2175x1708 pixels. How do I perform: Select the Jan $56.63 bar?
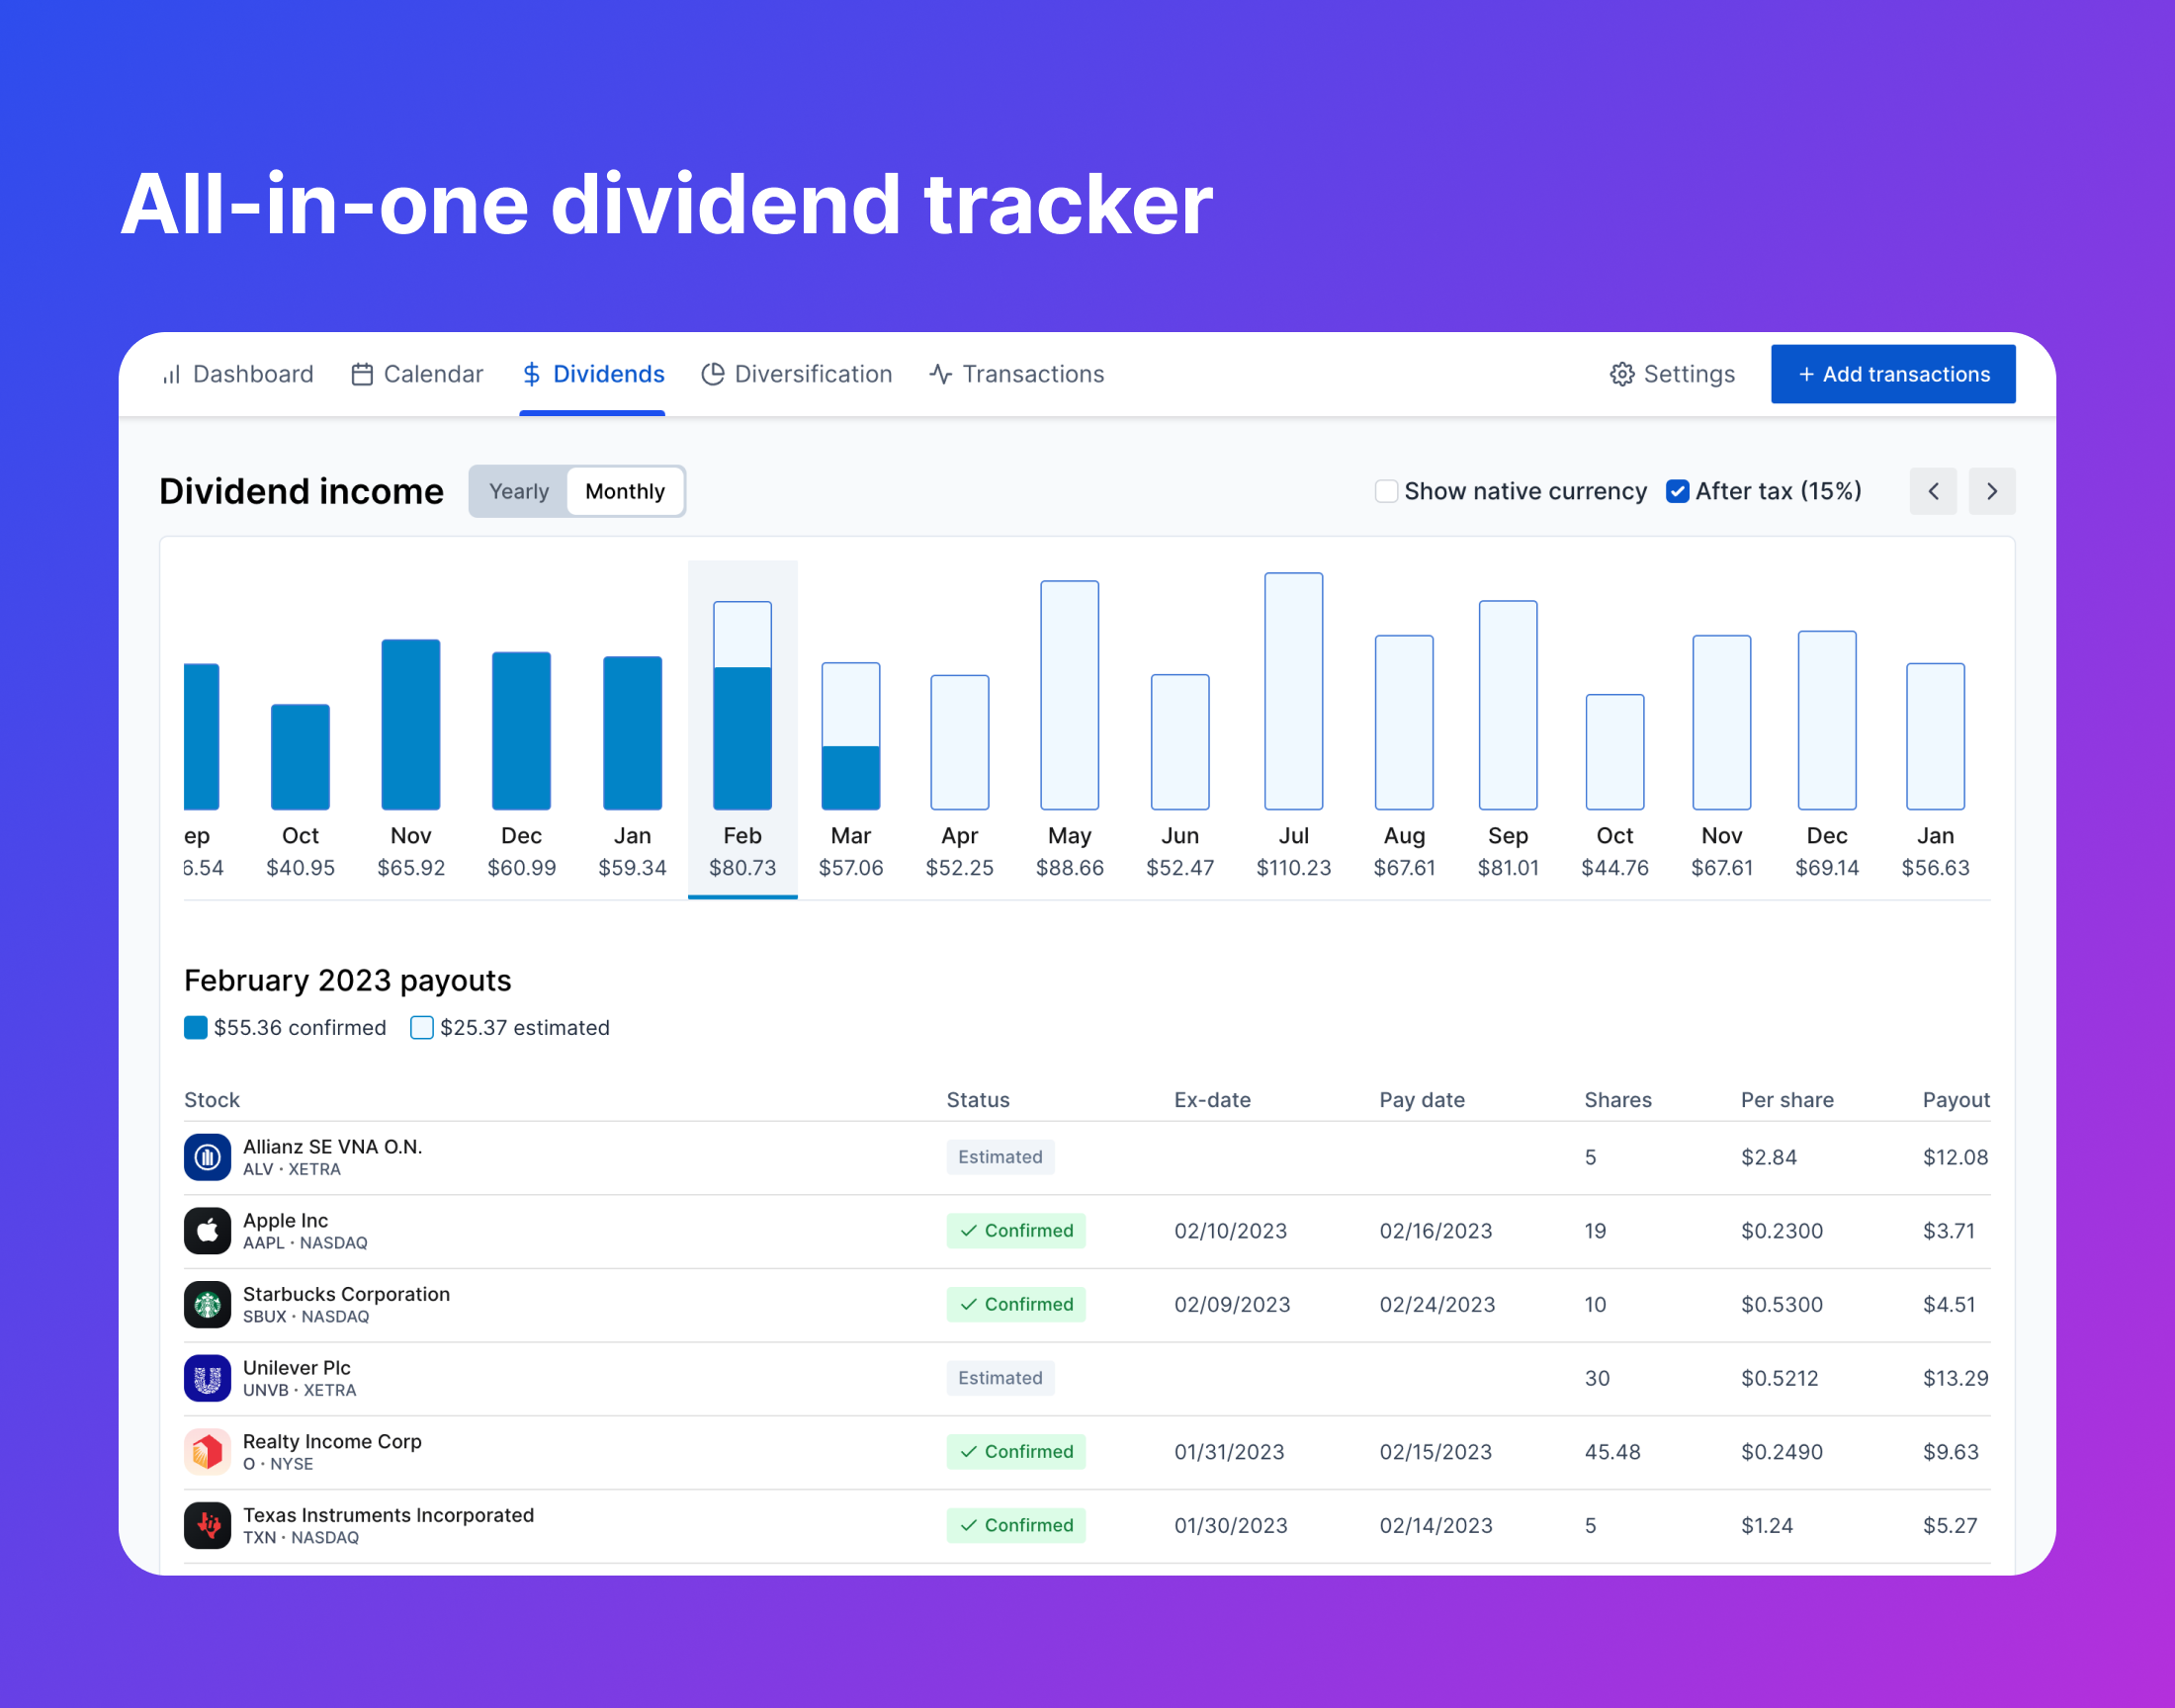tap(1936, 736)
